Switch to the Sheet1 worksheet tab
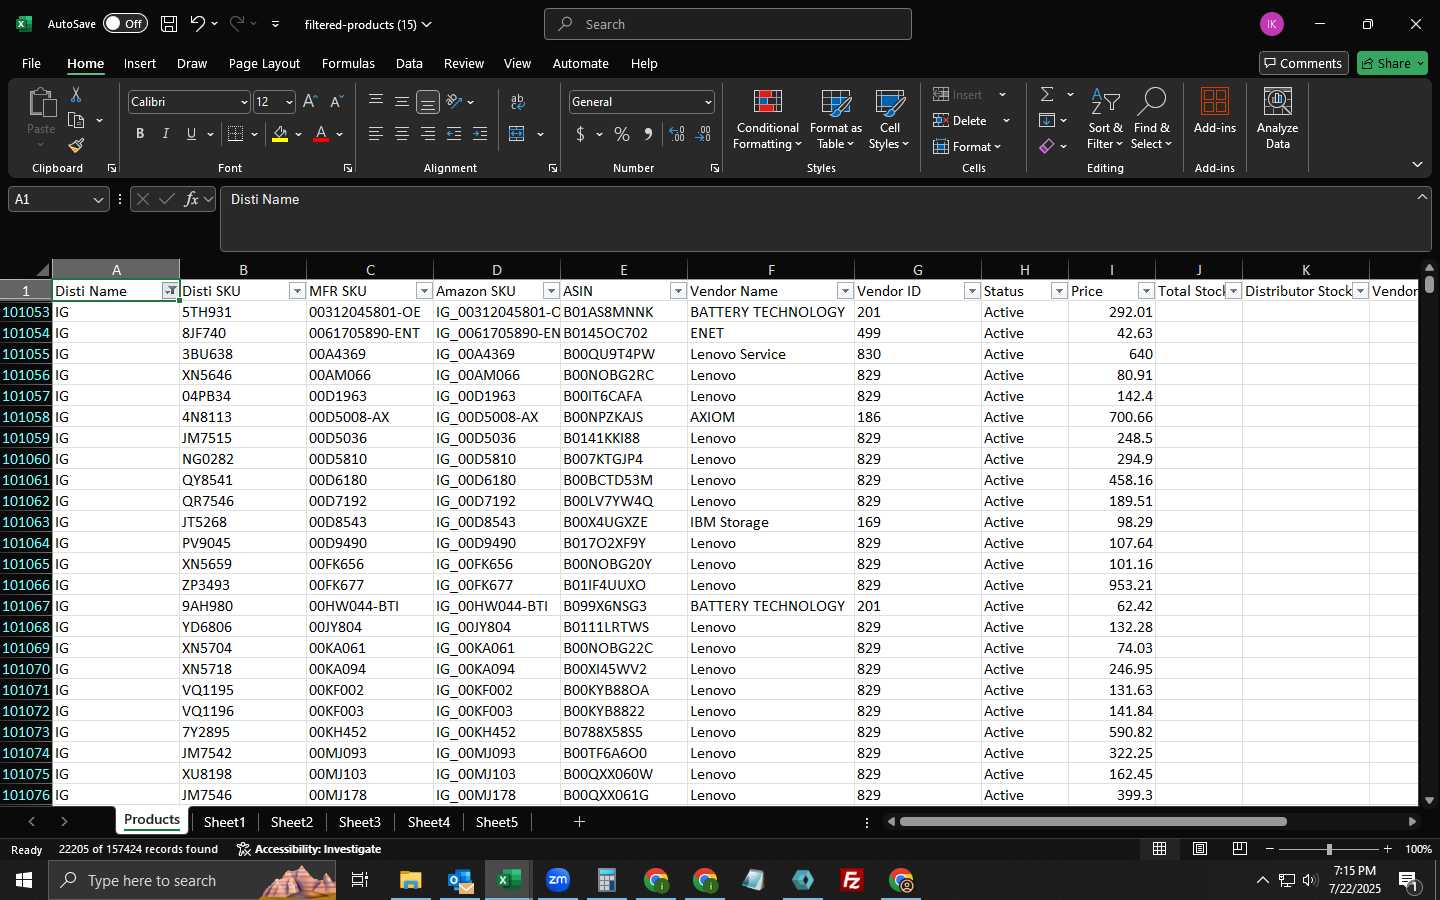This screenshot has width=1440, height=900. 224,822
